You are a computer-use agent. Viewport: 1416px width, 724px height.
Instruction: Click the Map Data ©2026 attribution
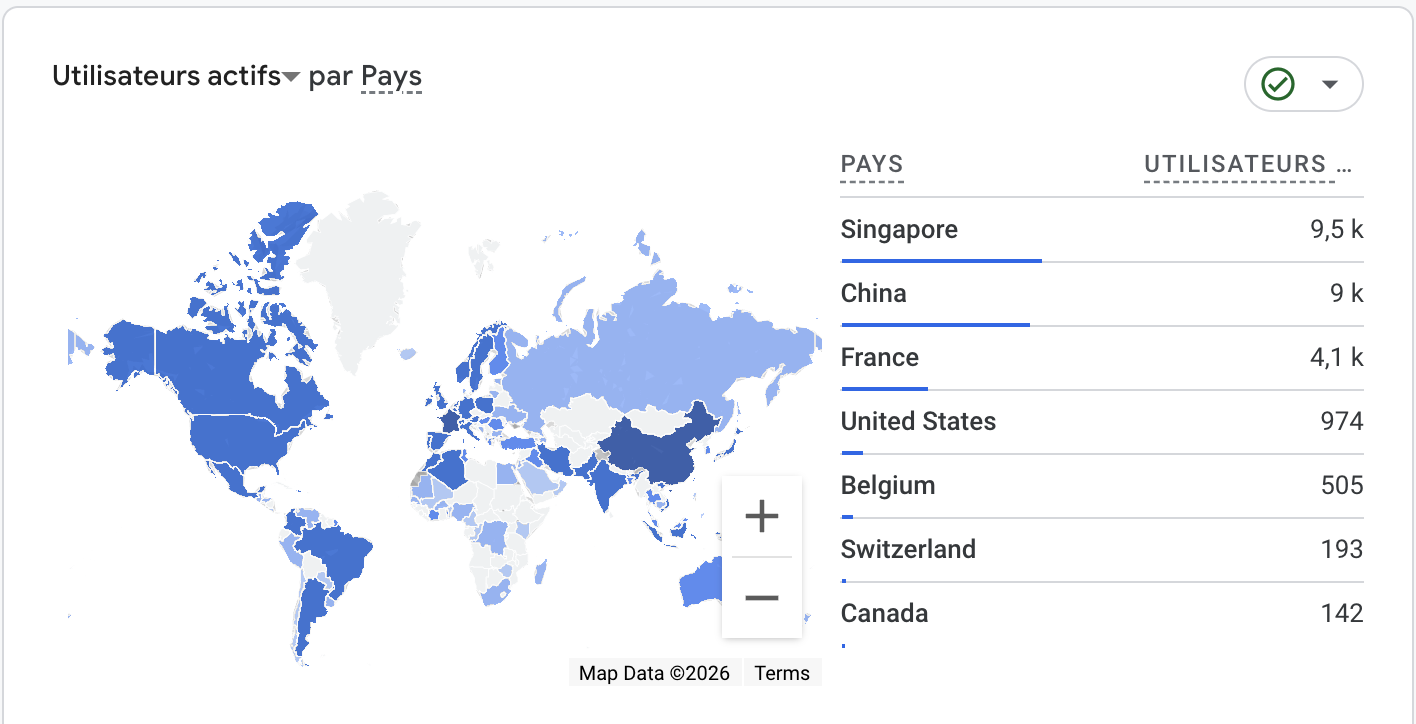(x=654, y=673)
